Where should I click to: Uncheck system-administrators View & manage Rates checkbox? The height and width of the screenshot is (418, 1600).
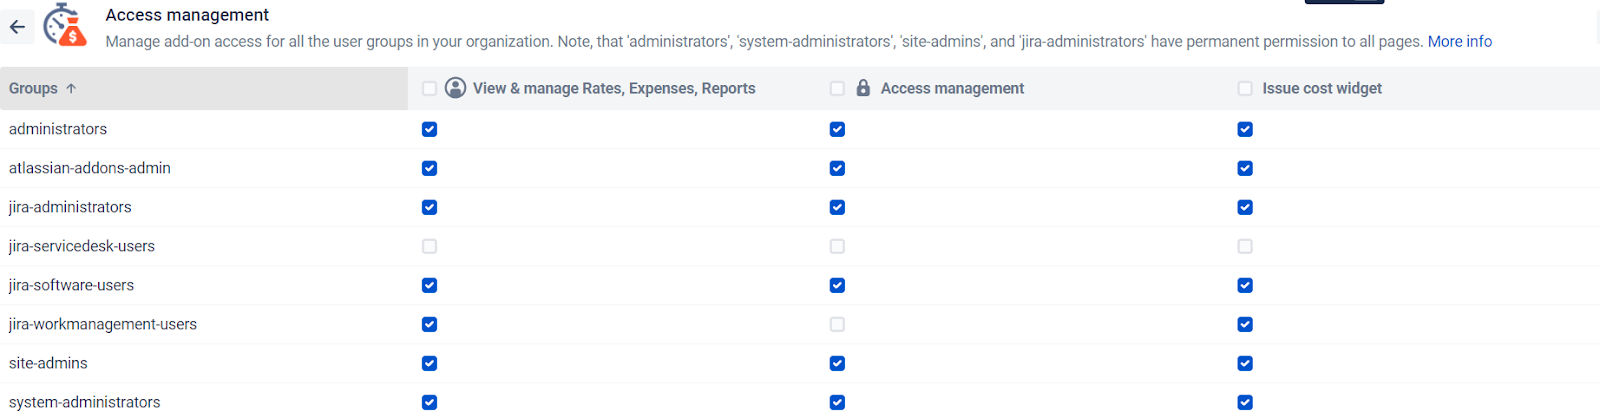click(x=430, y=402)
